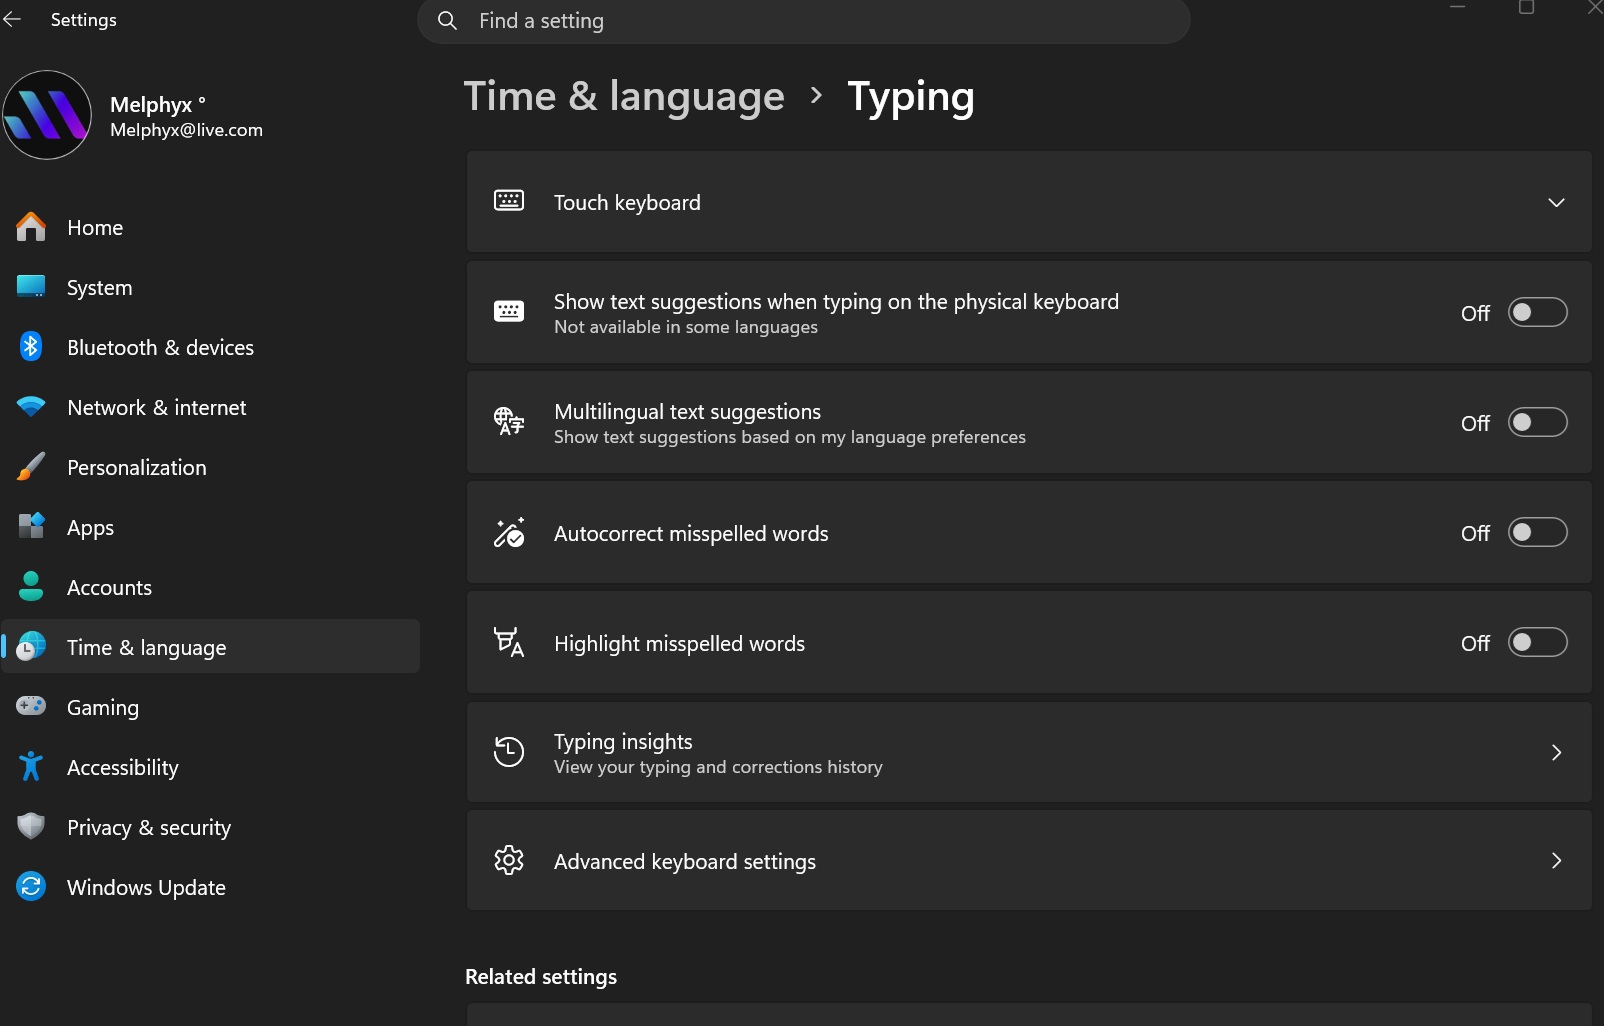The width and height of the screenshot is (1604, 1026).
Task: Open Typing insights via its chevron
Action: pos(1556,752)
